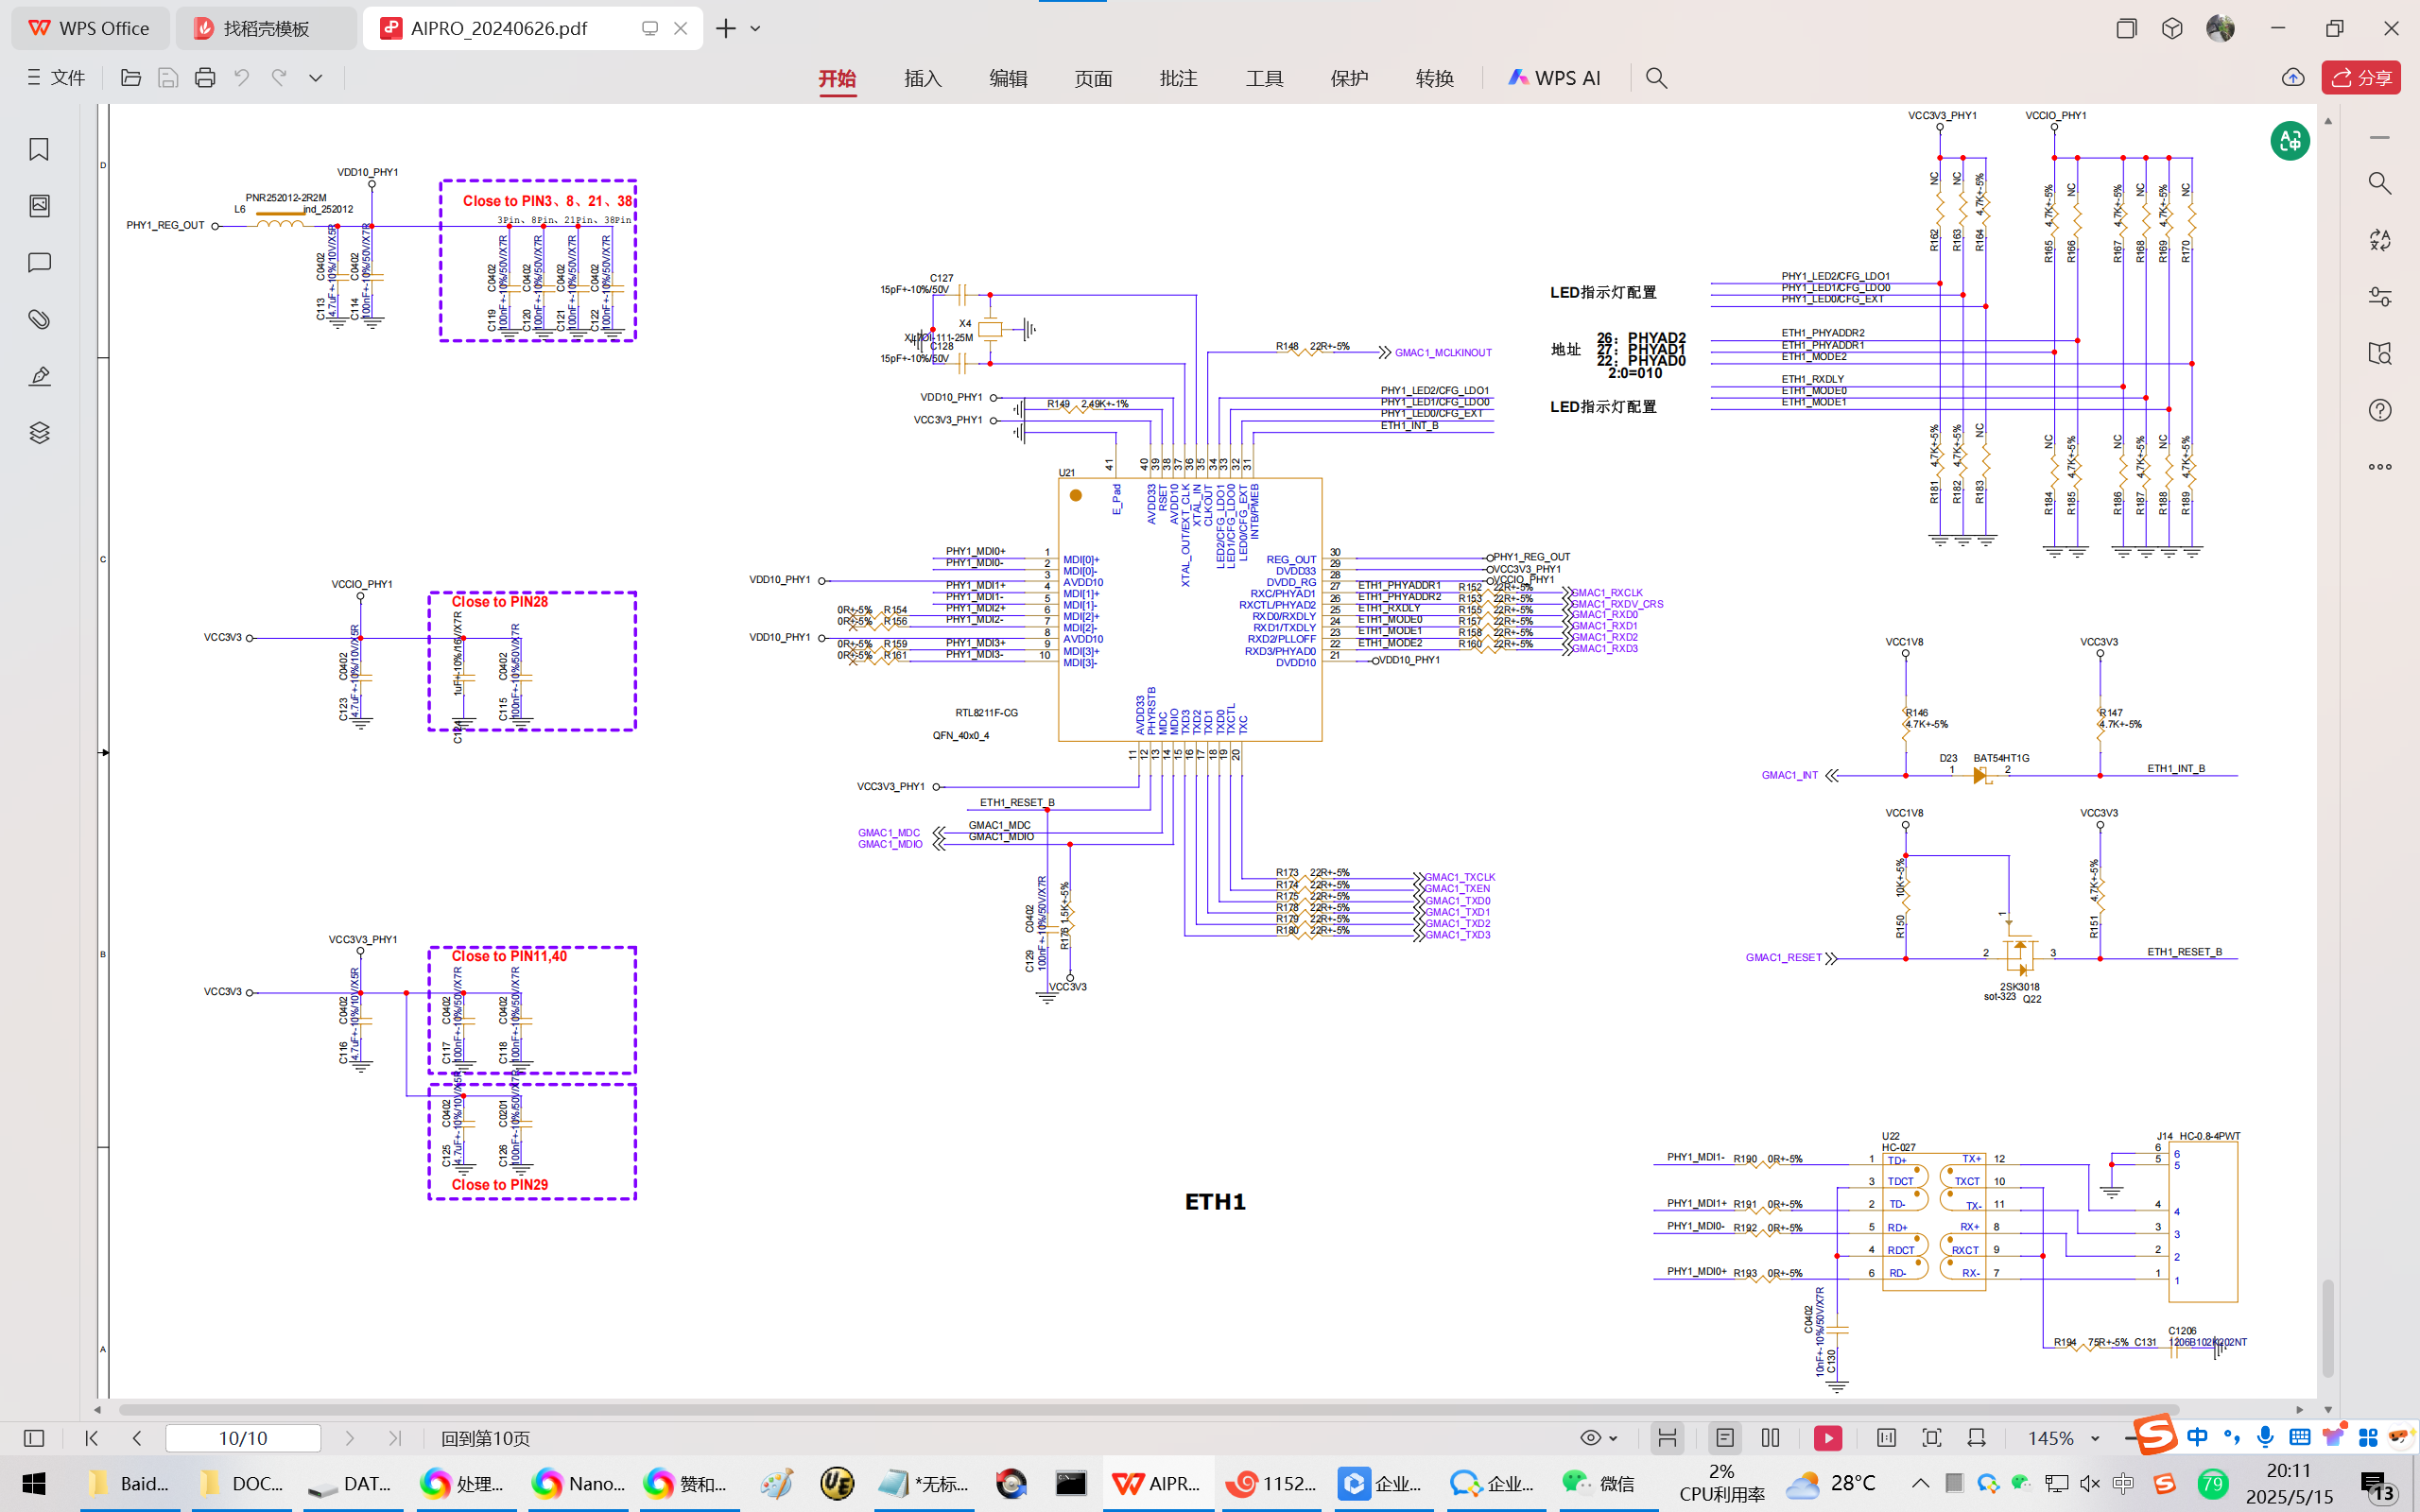Click the print icon
The image size is (2420, 1512).
(x=205, y=78)
